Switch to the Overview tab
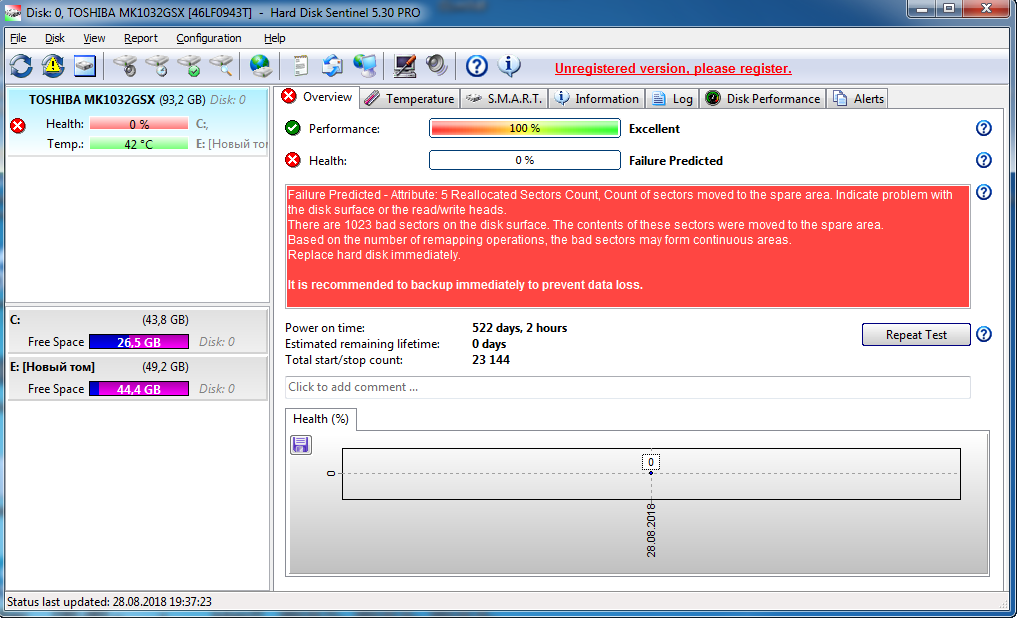 (317, 97)
